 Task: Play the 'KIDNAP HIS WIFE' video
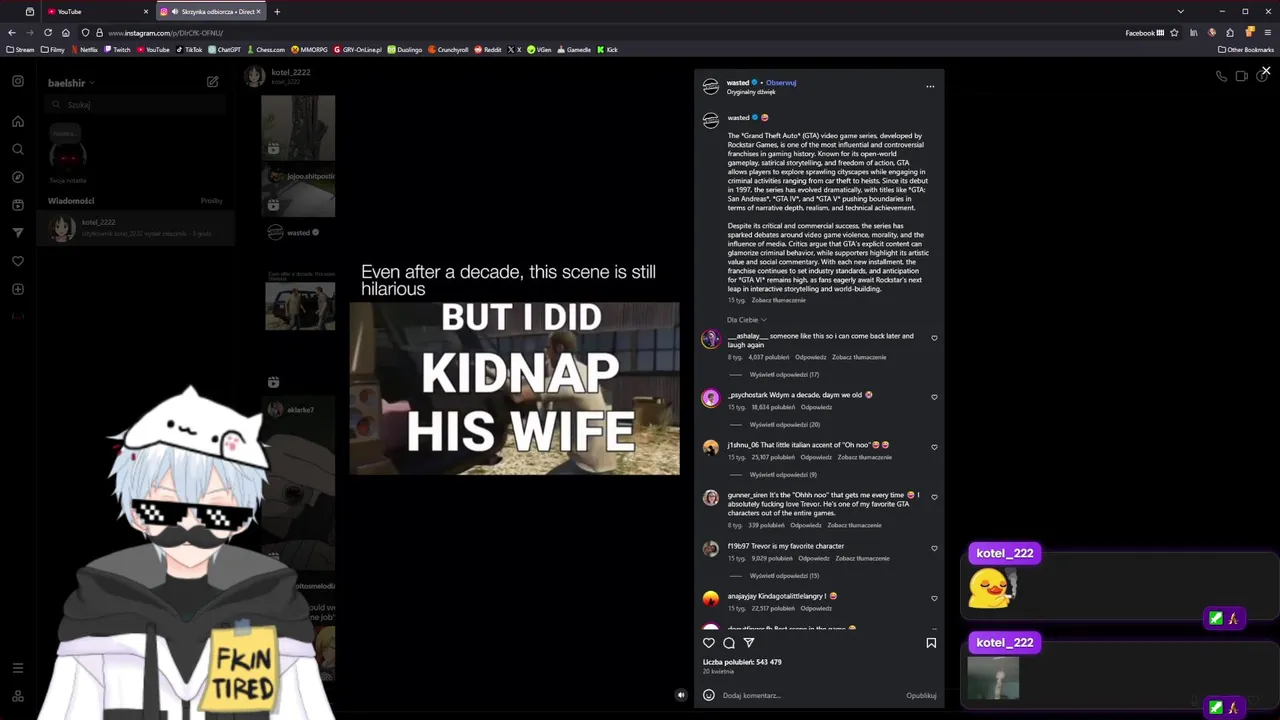(514, 388)
